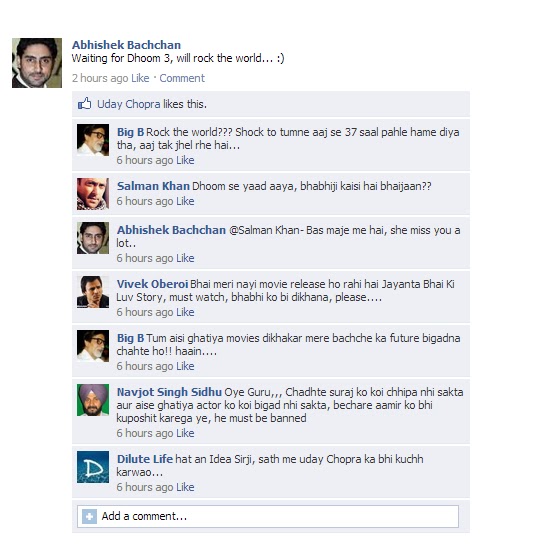
Task: Open Navjot Singh Sidhu's turban avatar
Action: coord(93,400)
